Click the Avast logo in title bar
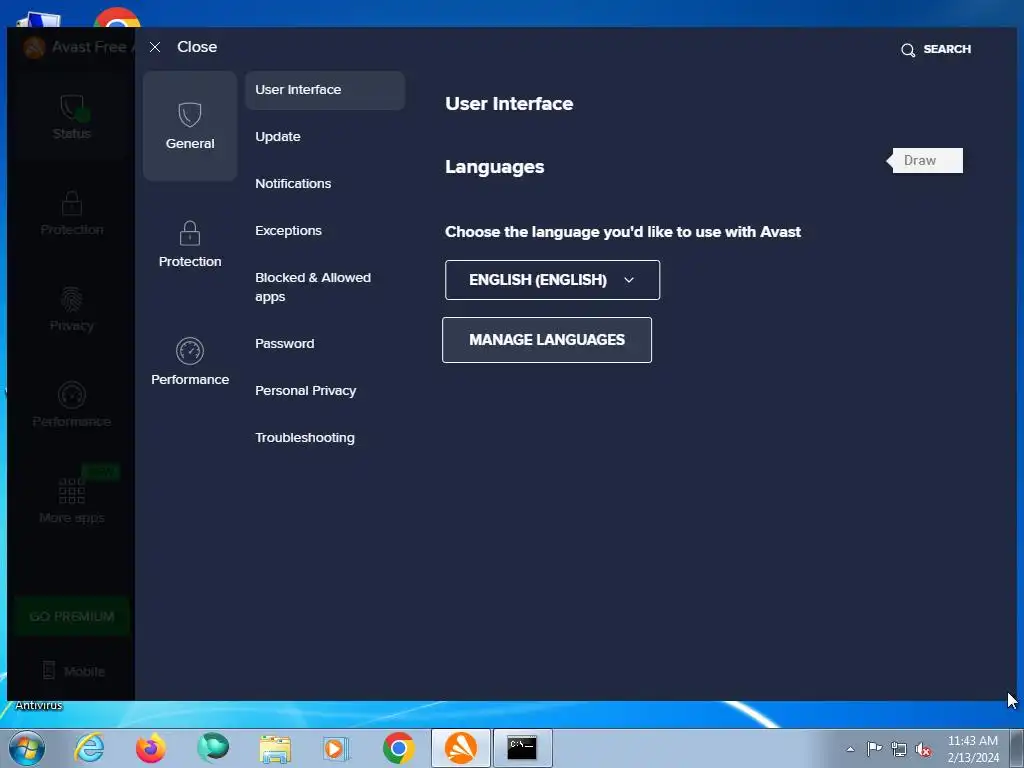This screenshot has width=1024, height=768. (34, 48)
